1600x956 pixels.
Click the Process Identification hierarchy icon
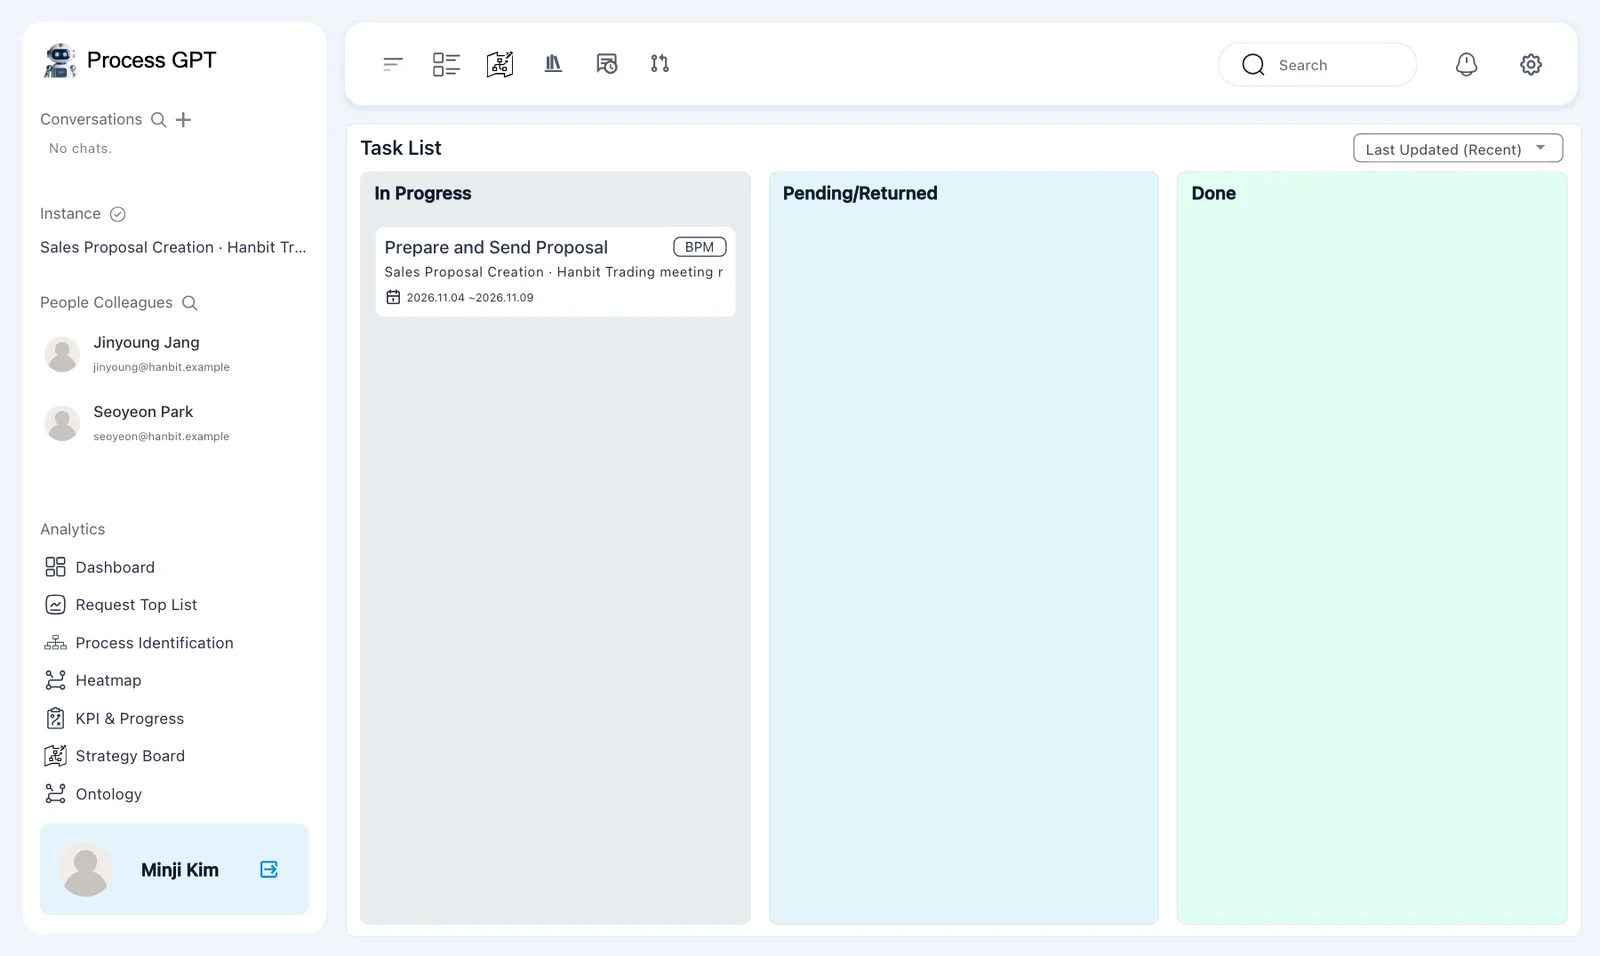[55, 643]
